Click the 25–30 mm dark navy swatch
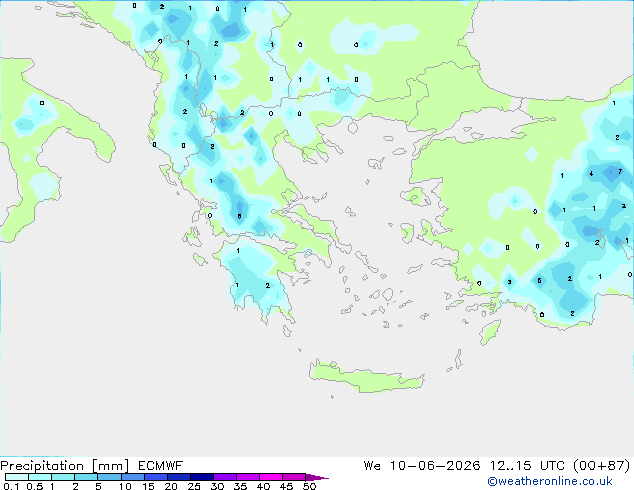 (x=201, y=477)
